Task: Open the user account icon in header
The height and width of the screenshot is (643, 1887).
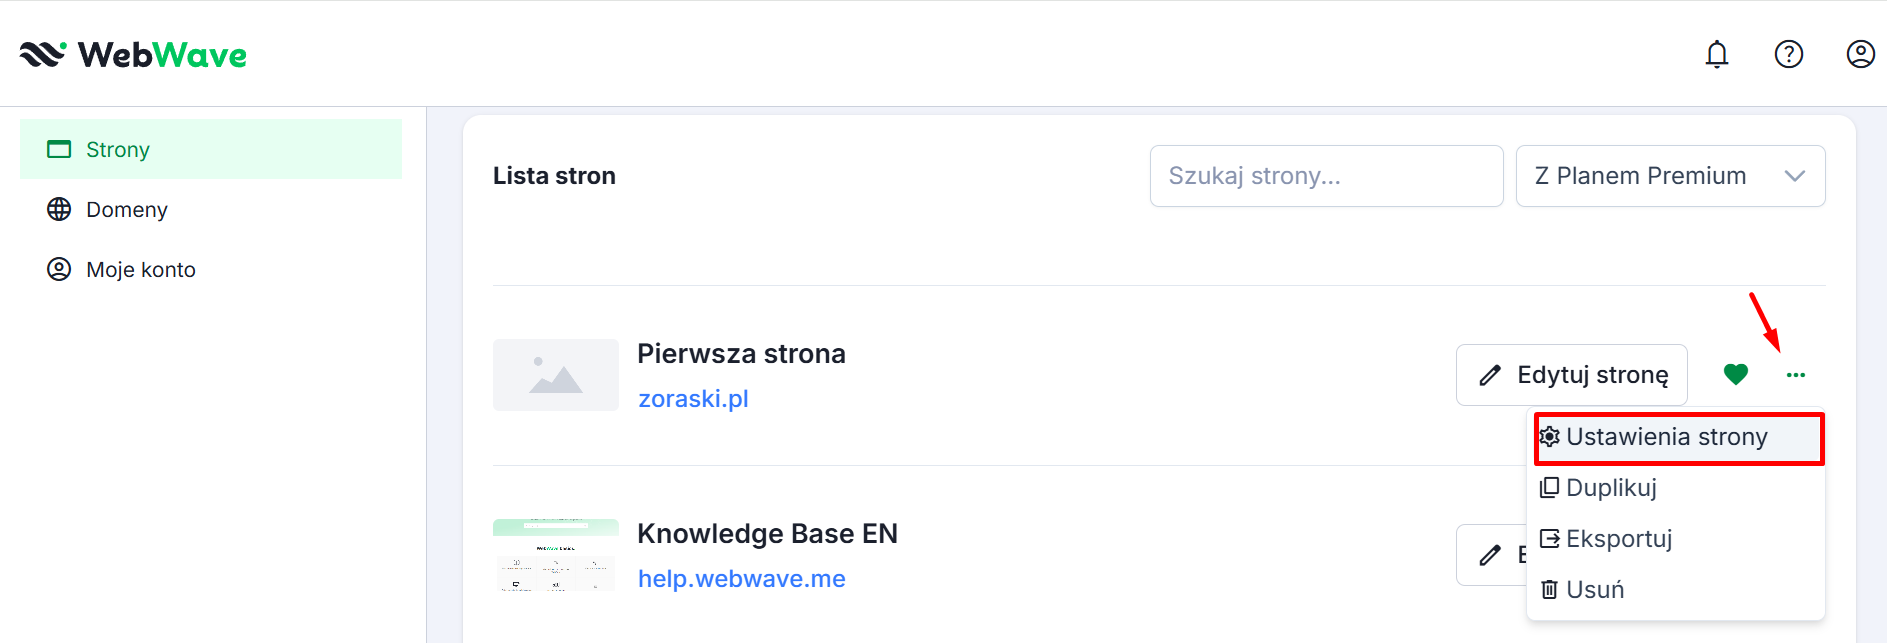Action: pos(1860,54)
